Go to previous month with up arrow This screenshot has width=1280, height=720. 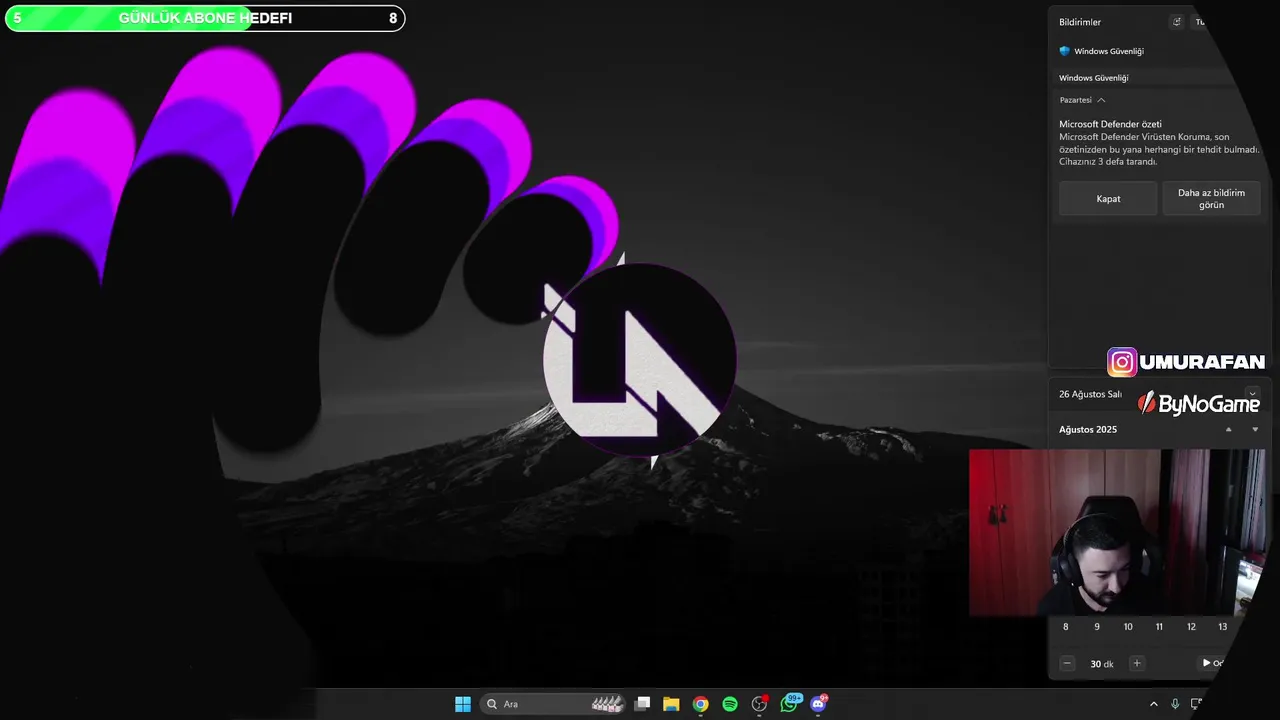click(1229, 429)
